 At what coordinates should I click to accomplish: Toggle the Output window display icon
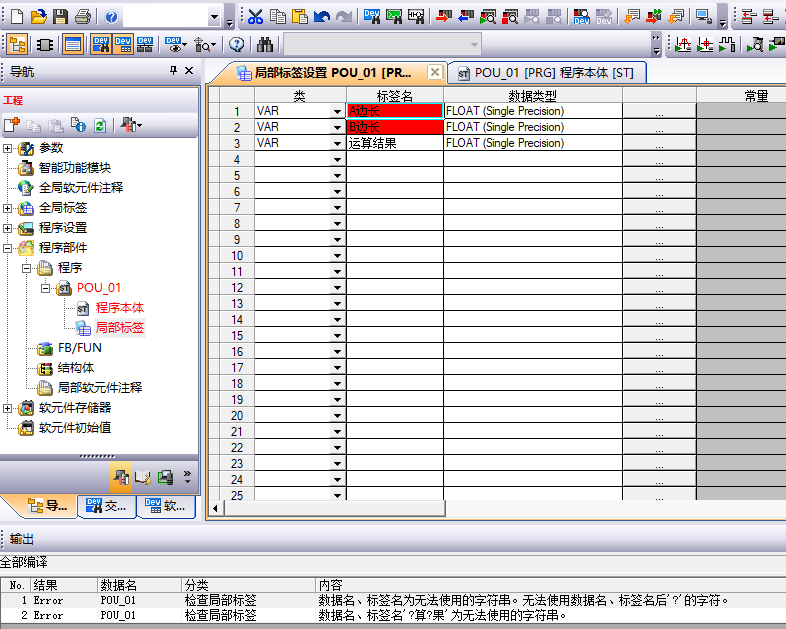[73, 44]
